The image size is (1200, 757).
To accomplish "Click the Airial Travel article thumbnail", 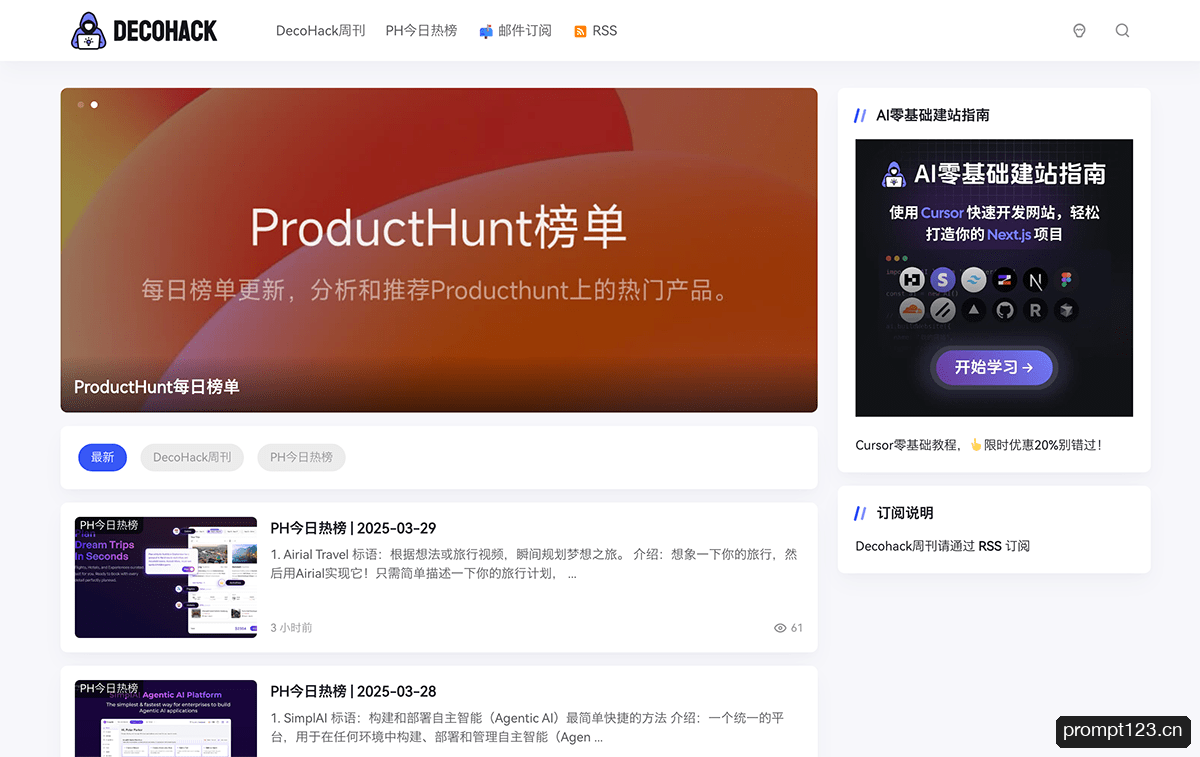I will click(x=166, y=577).
